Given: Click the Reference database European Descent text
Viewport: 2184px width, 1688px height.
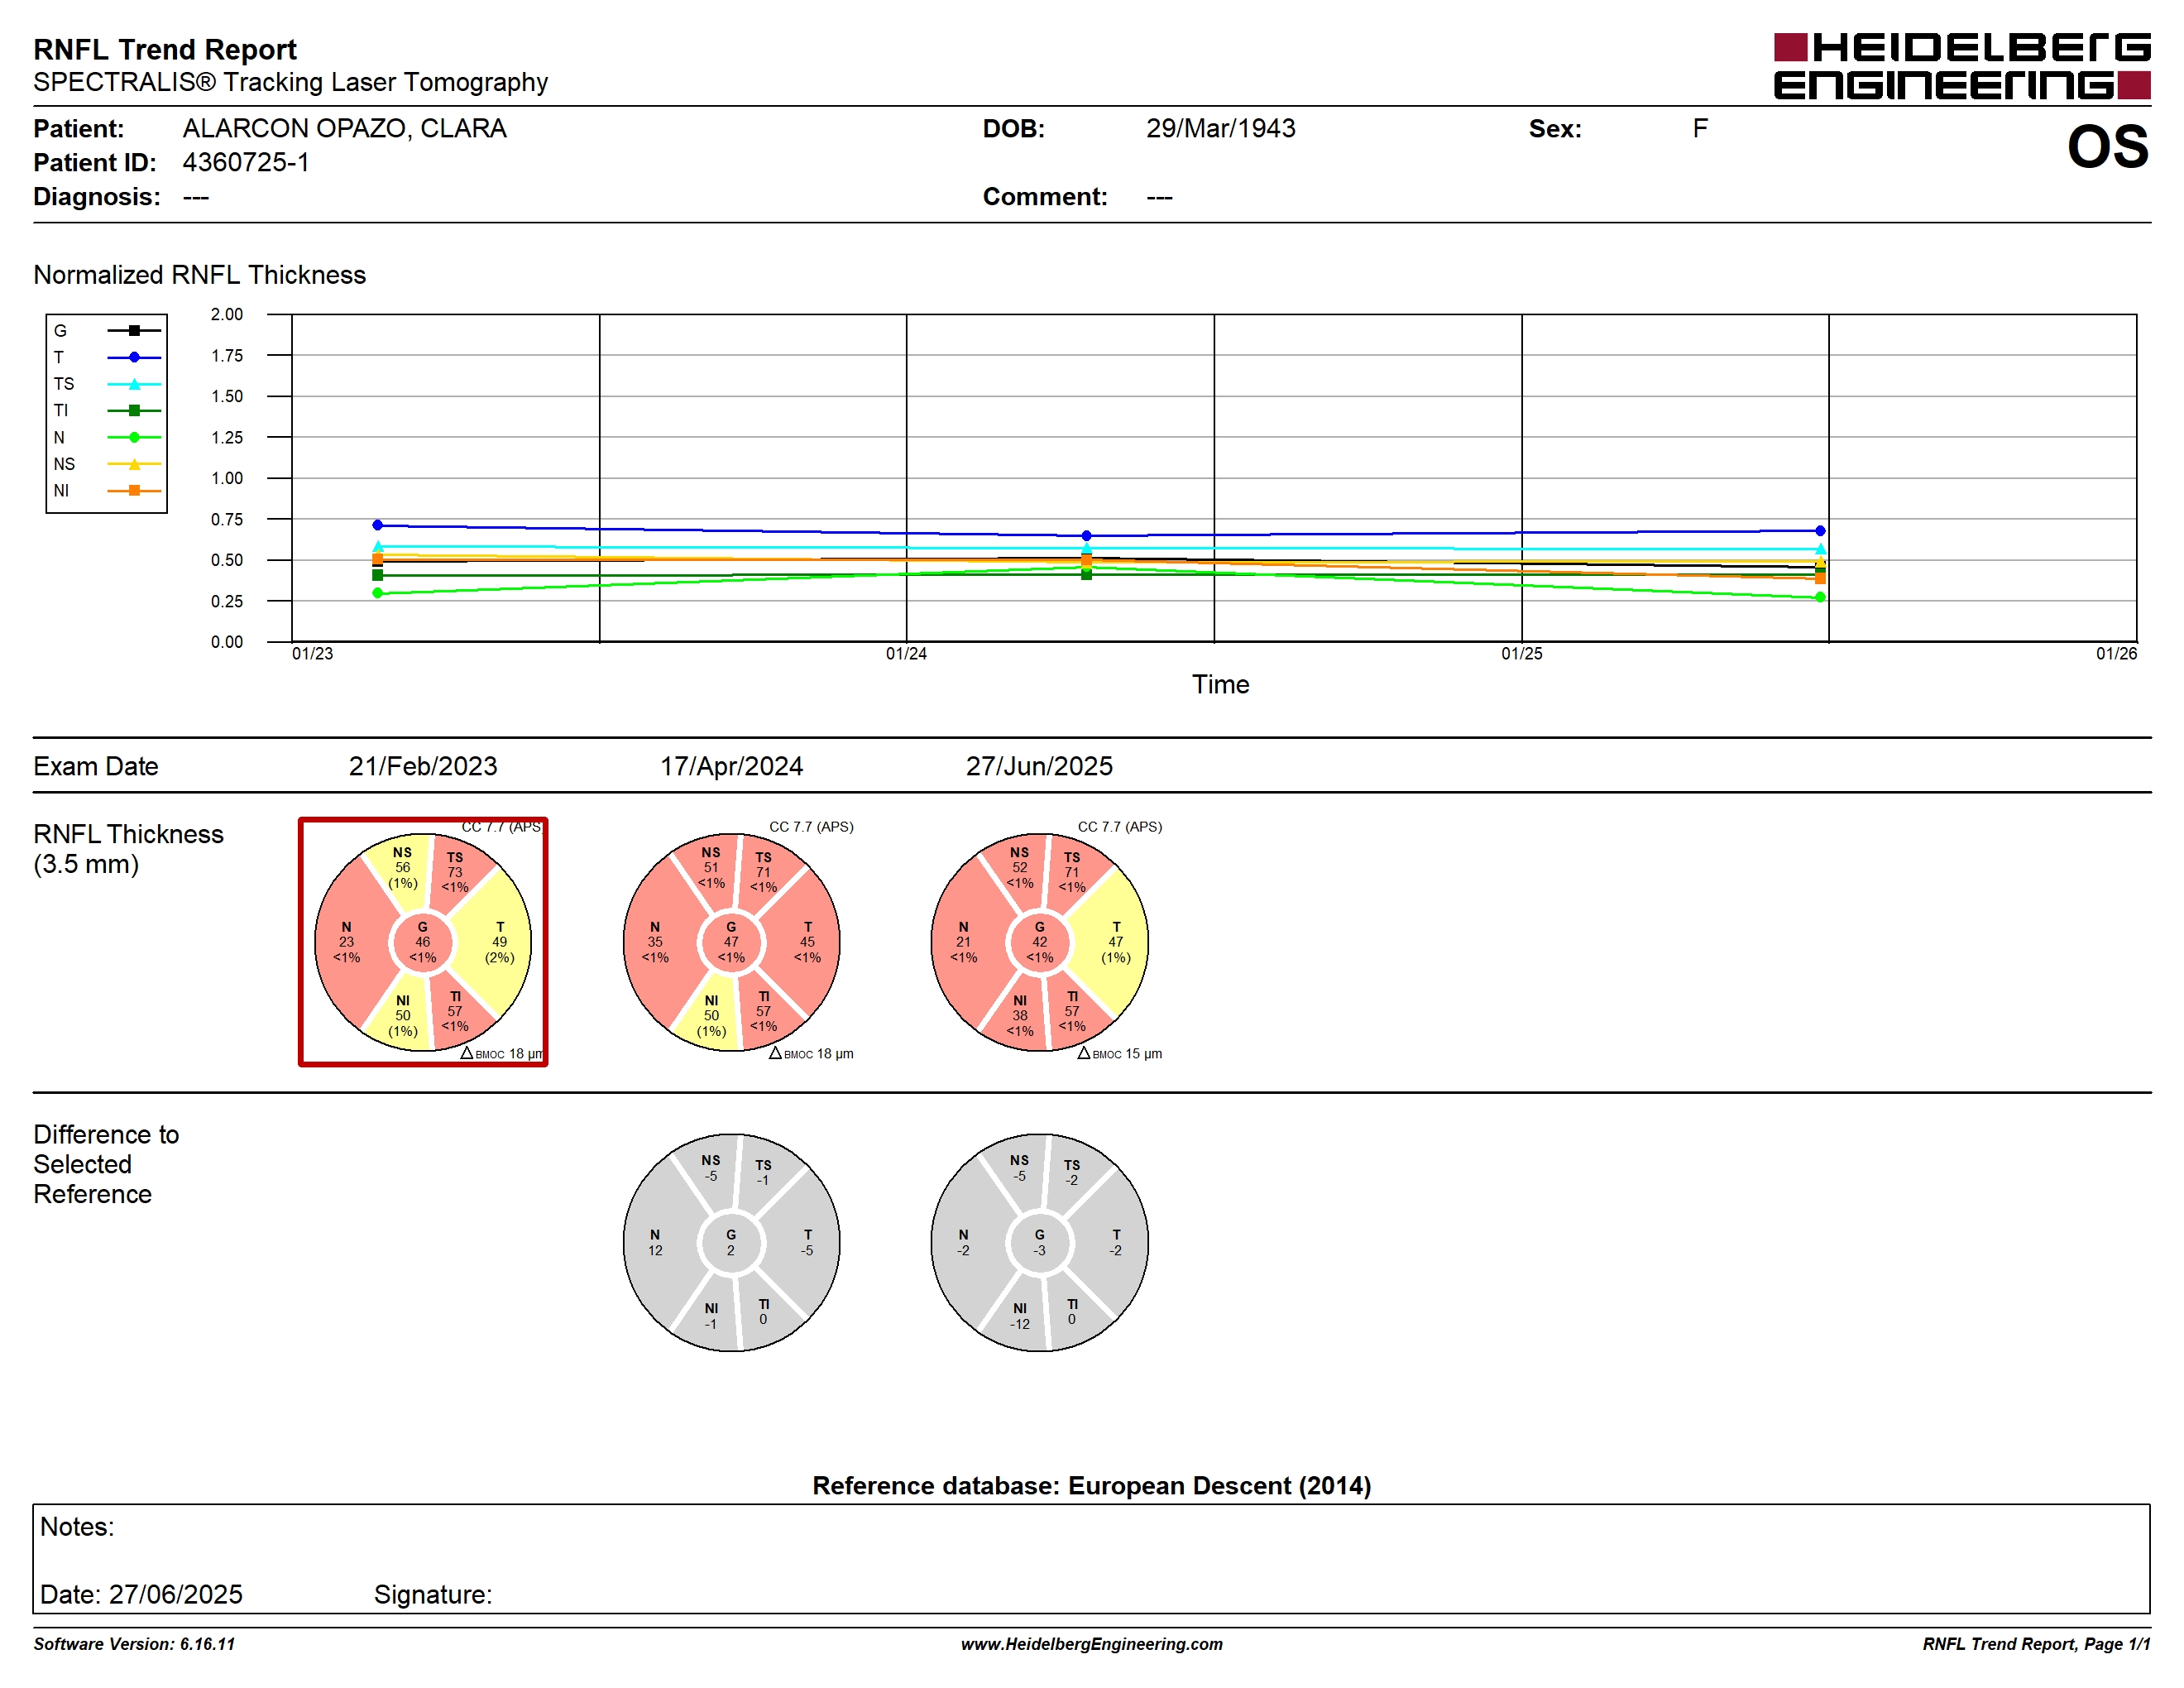Looking at the screenshot, I should (x=1092, y=1485).
